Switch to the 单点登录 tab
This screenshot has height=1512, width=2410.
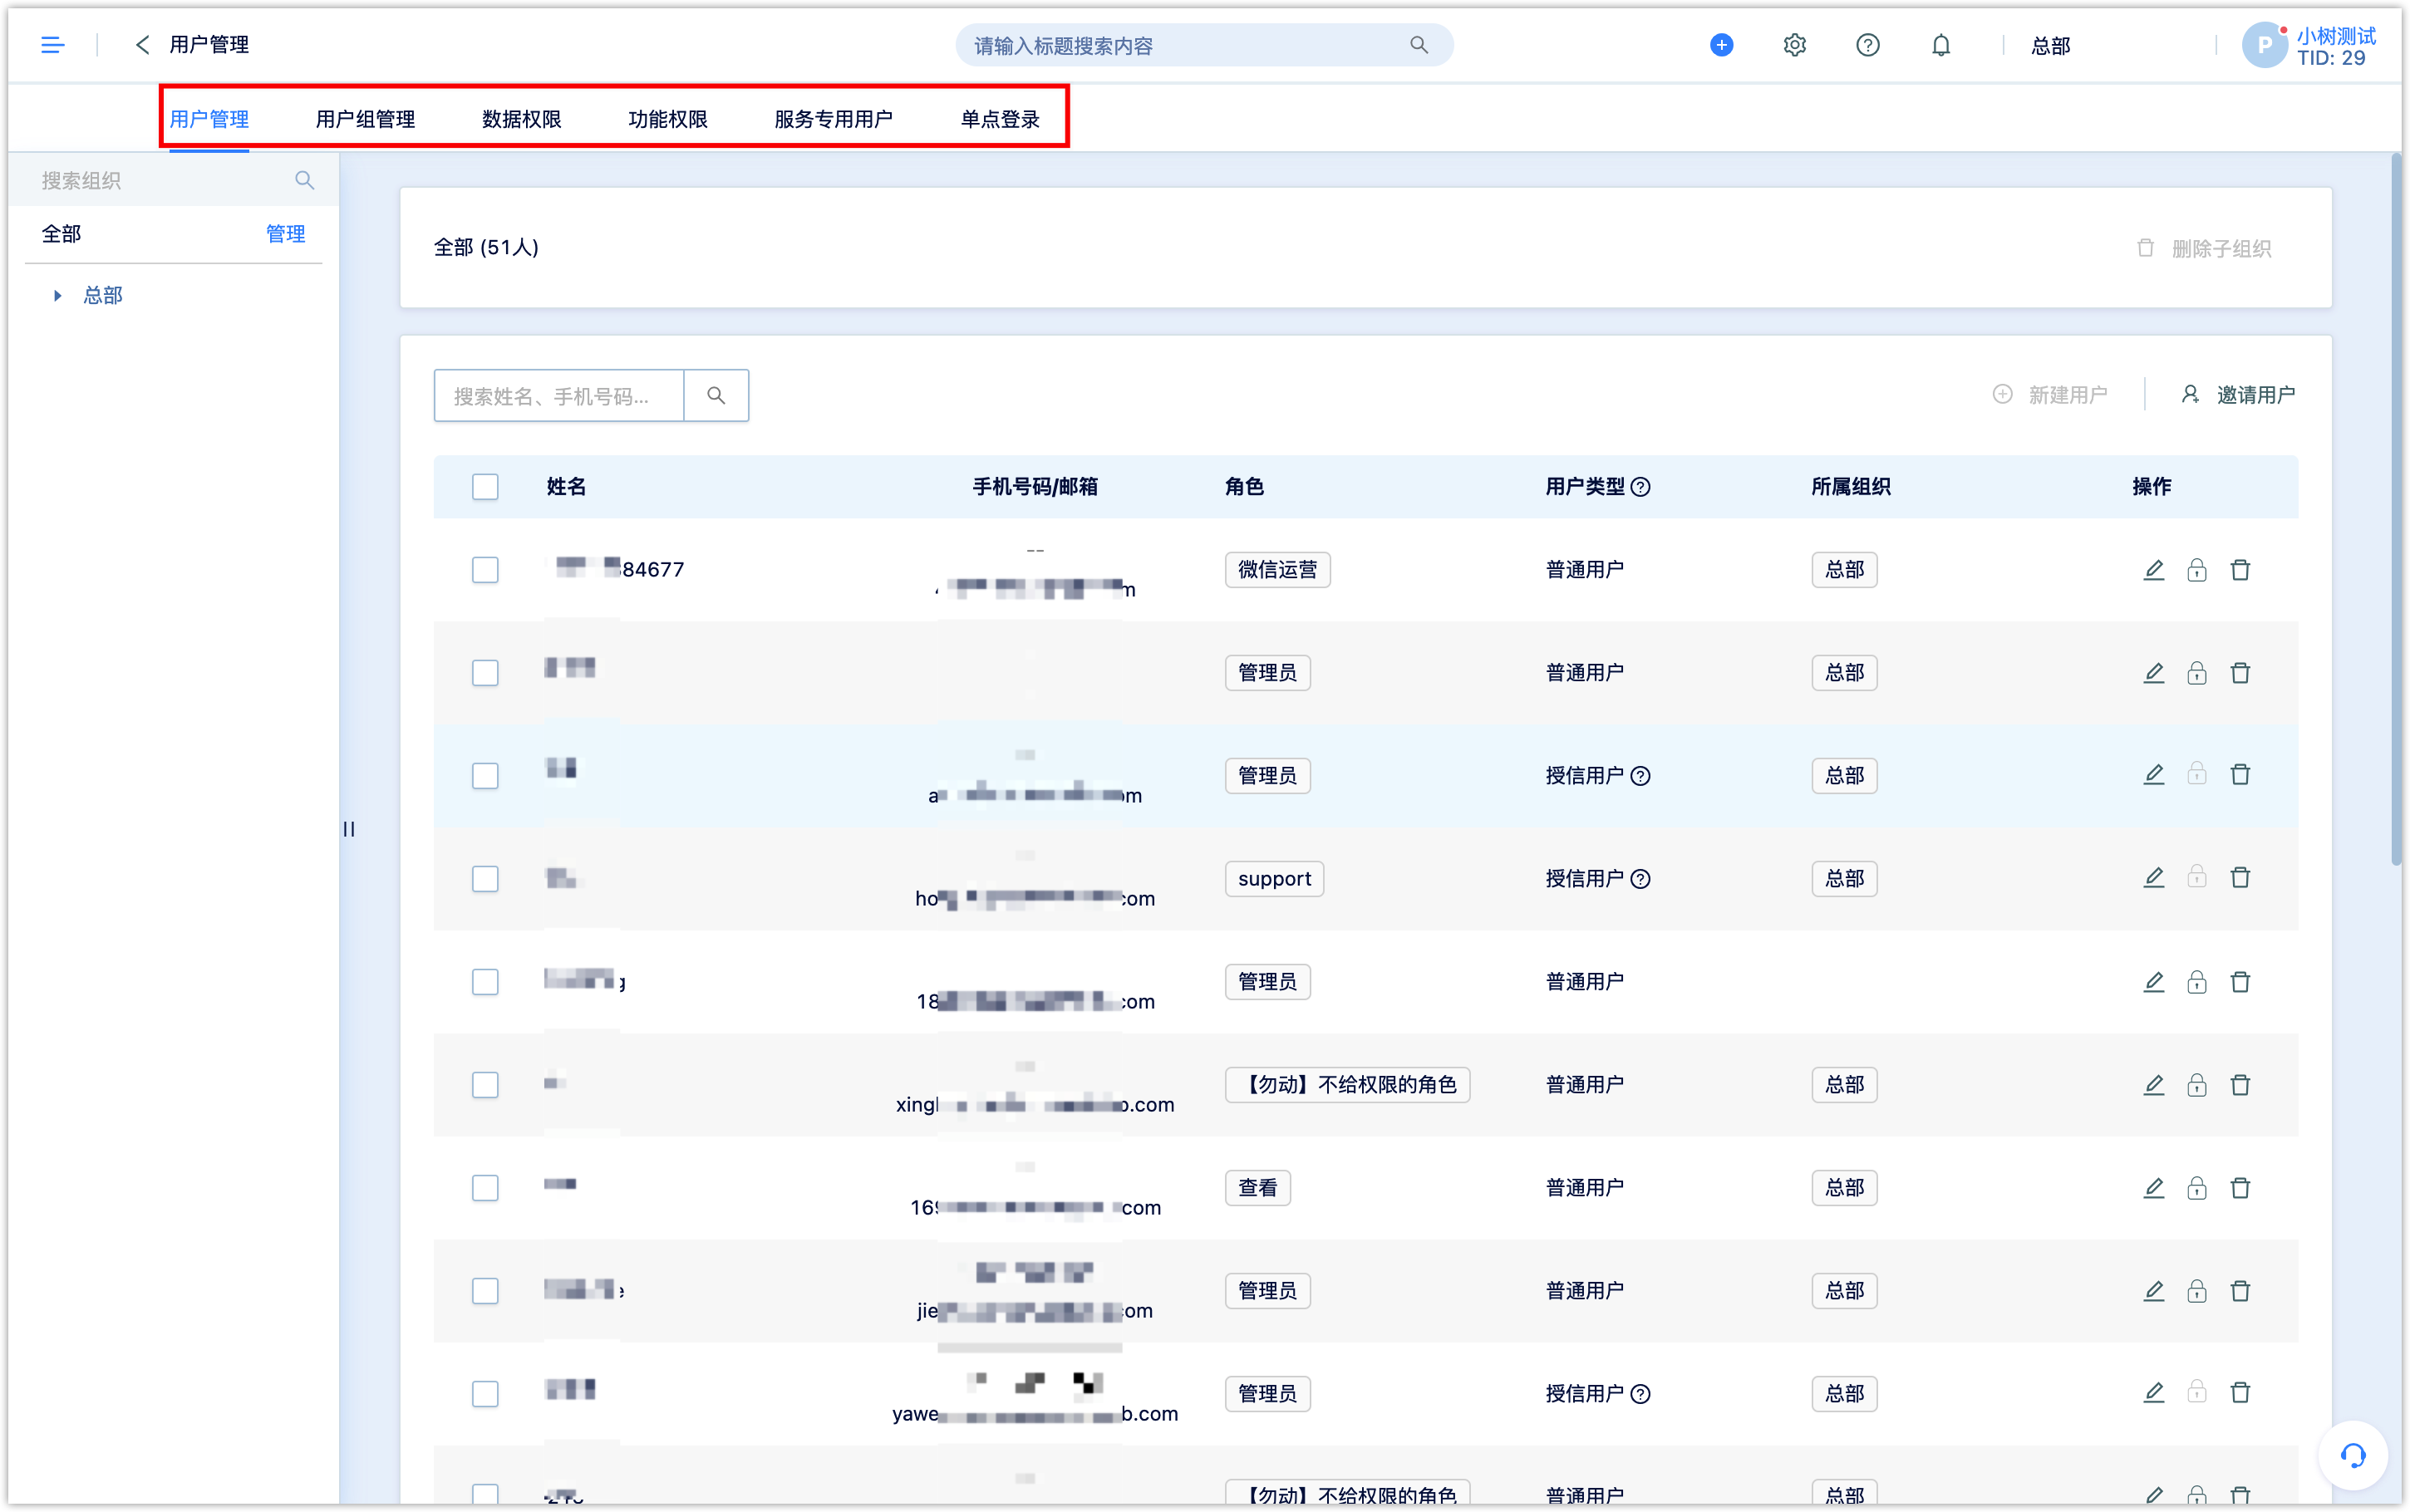[x=1000, y=119]
